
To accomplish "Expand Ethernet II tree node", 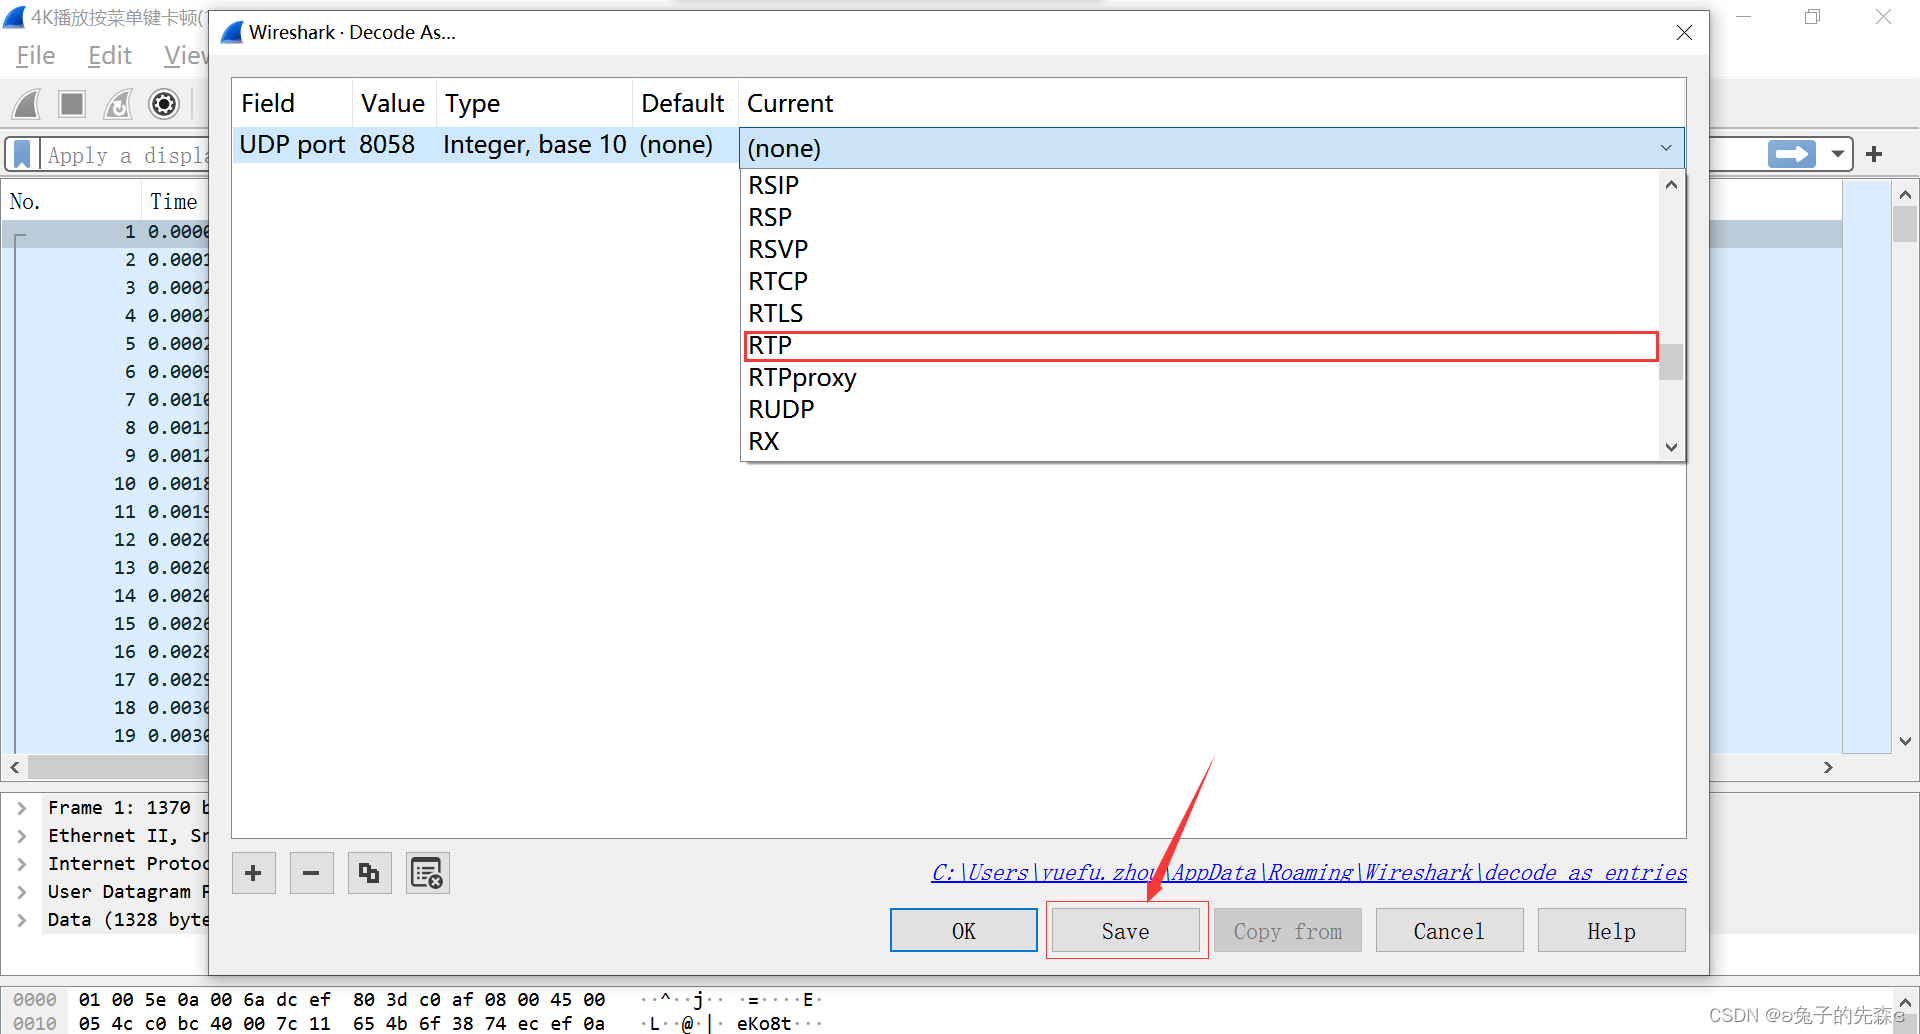I will 22,836.
